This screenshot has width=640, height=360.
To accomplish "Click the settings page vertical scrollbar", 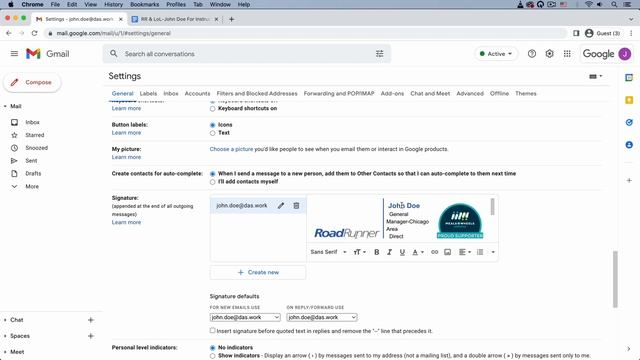I will (615, 279).
